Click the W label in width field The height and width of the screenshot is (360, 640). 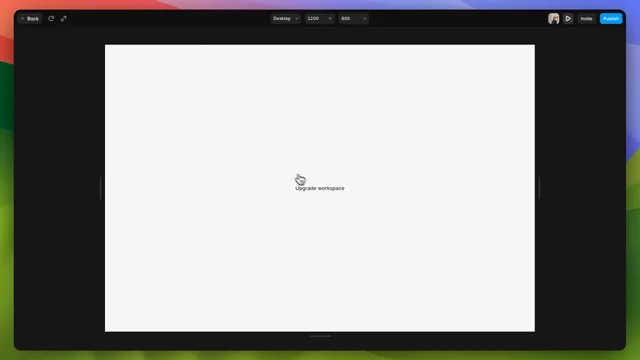(330, 18)
